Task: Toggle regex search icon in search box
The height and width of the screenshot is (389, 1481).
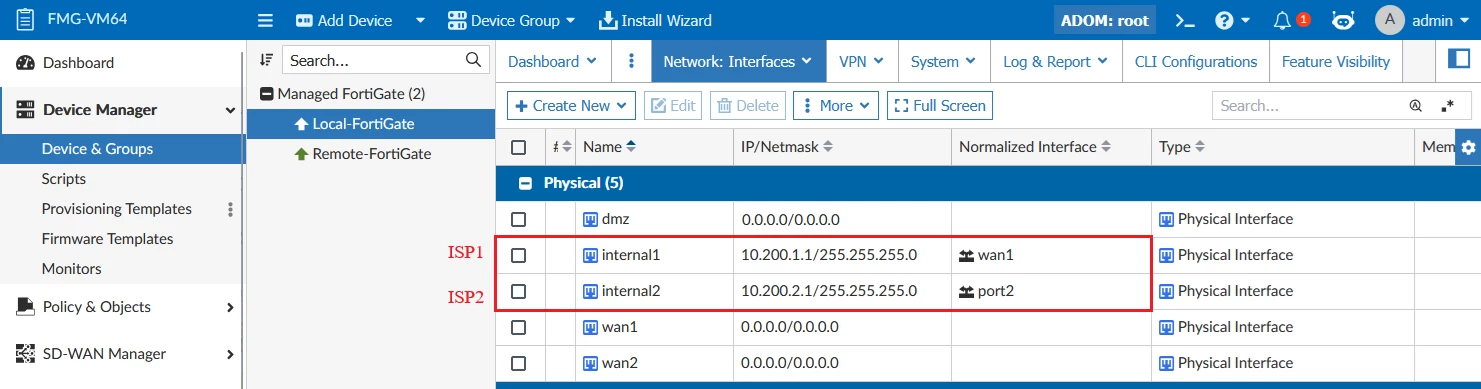Action: pos(1447,105)
